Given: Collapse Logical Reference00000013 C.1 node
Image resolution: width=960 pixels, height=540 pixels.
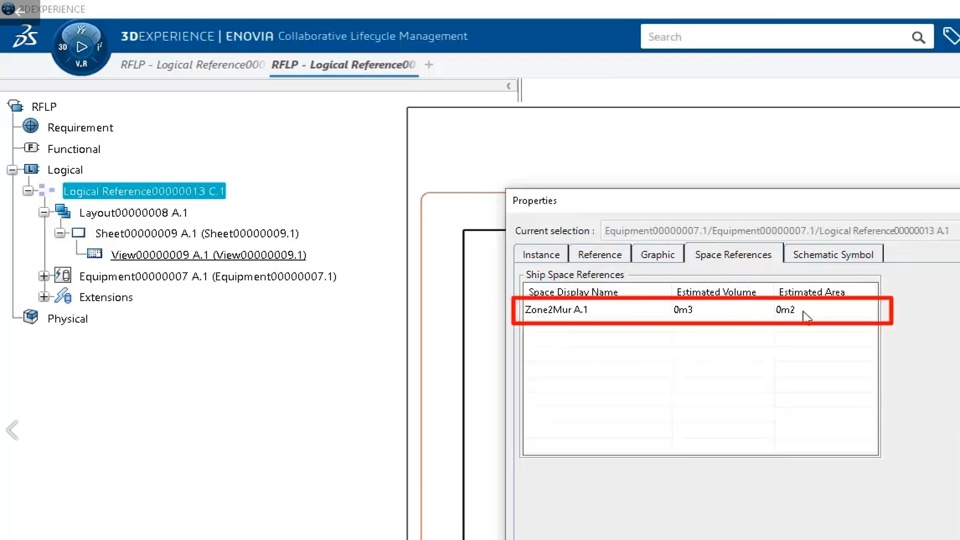Looking at the screenshot, I should pyautogui.click(x=28, y=191).
